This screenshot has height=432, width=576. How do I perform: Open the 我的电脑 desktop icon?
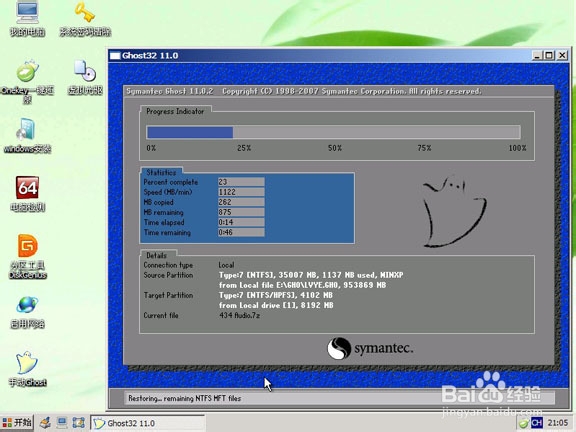click(27, 19)
